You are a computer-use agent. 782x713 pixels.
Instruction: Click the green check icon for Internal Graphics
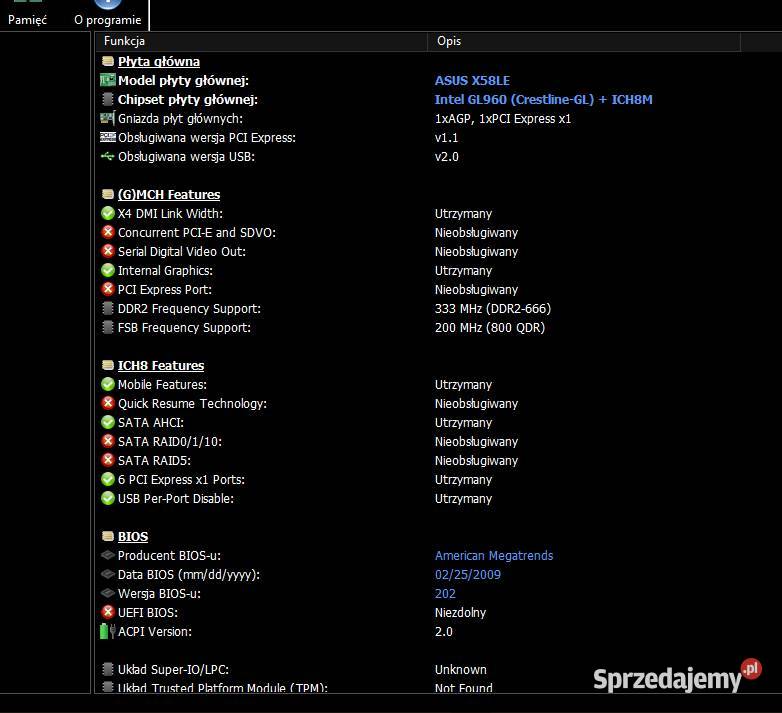click(x=108, y=270)
